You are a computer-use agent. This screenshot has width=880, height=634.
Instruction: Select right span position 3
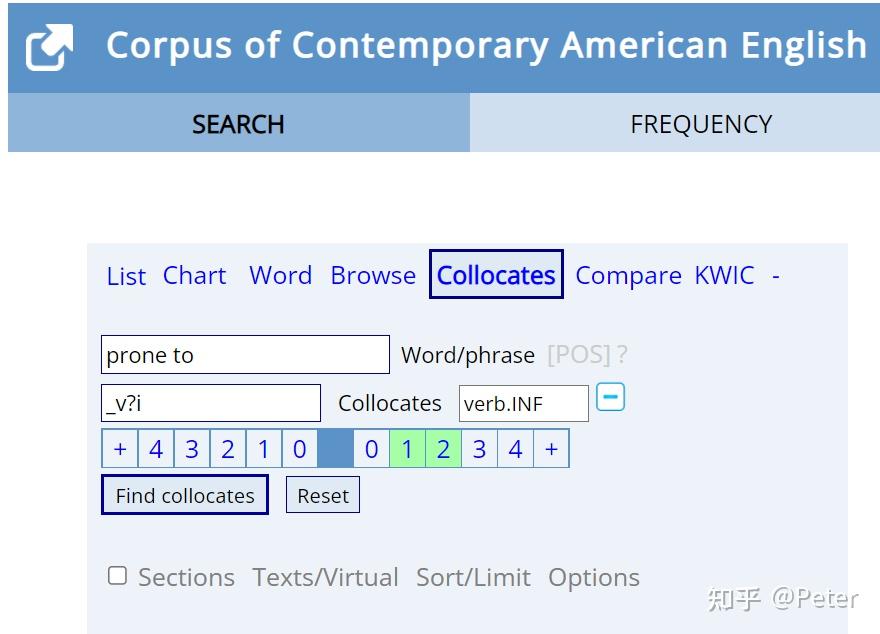[x=479, y=449]
